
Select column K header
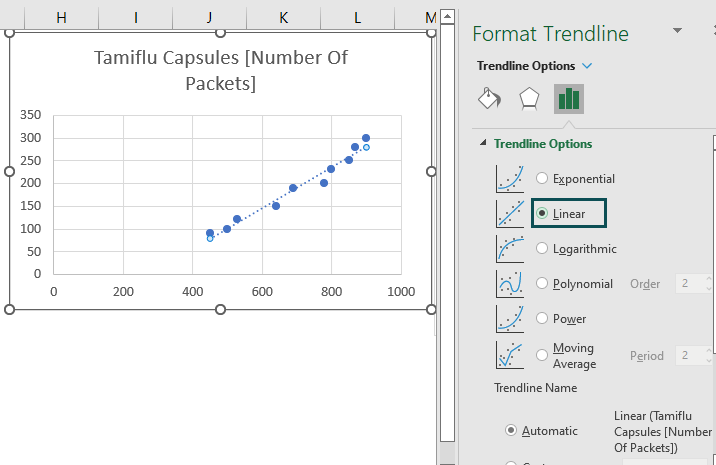(x=284, y=18)
